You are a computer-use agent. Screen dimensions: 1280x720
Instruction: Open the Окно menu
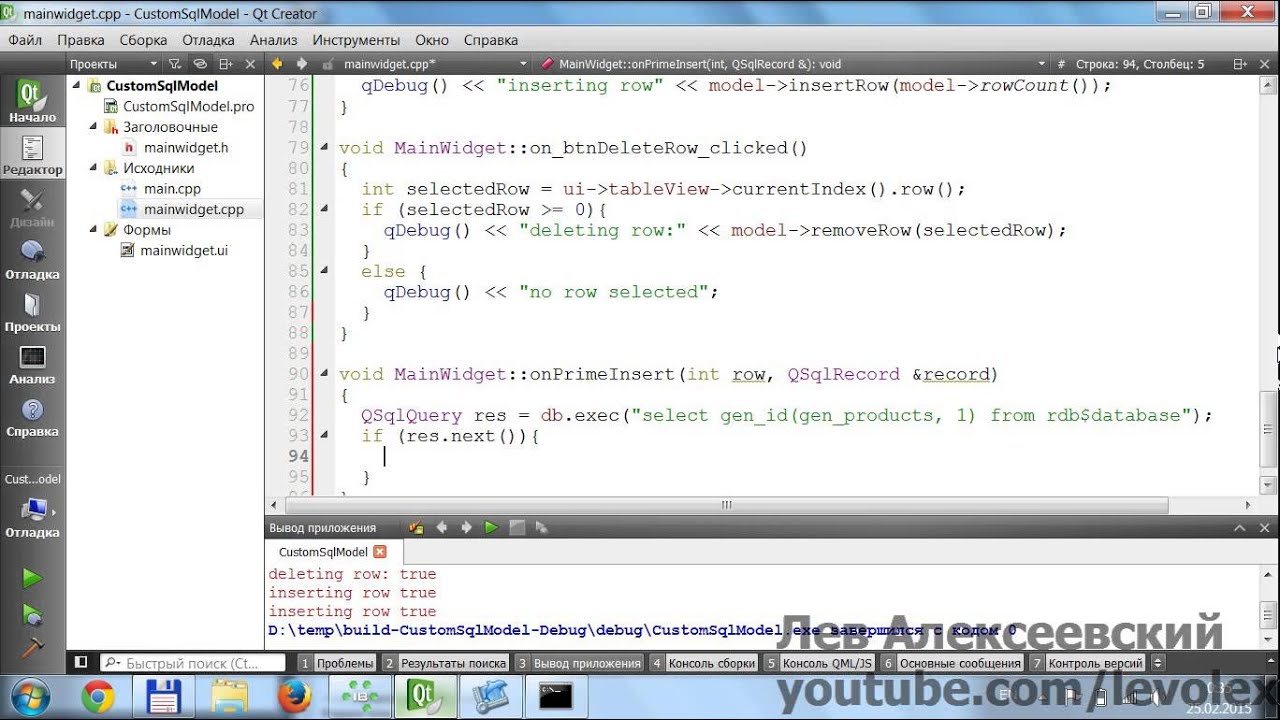432,40
